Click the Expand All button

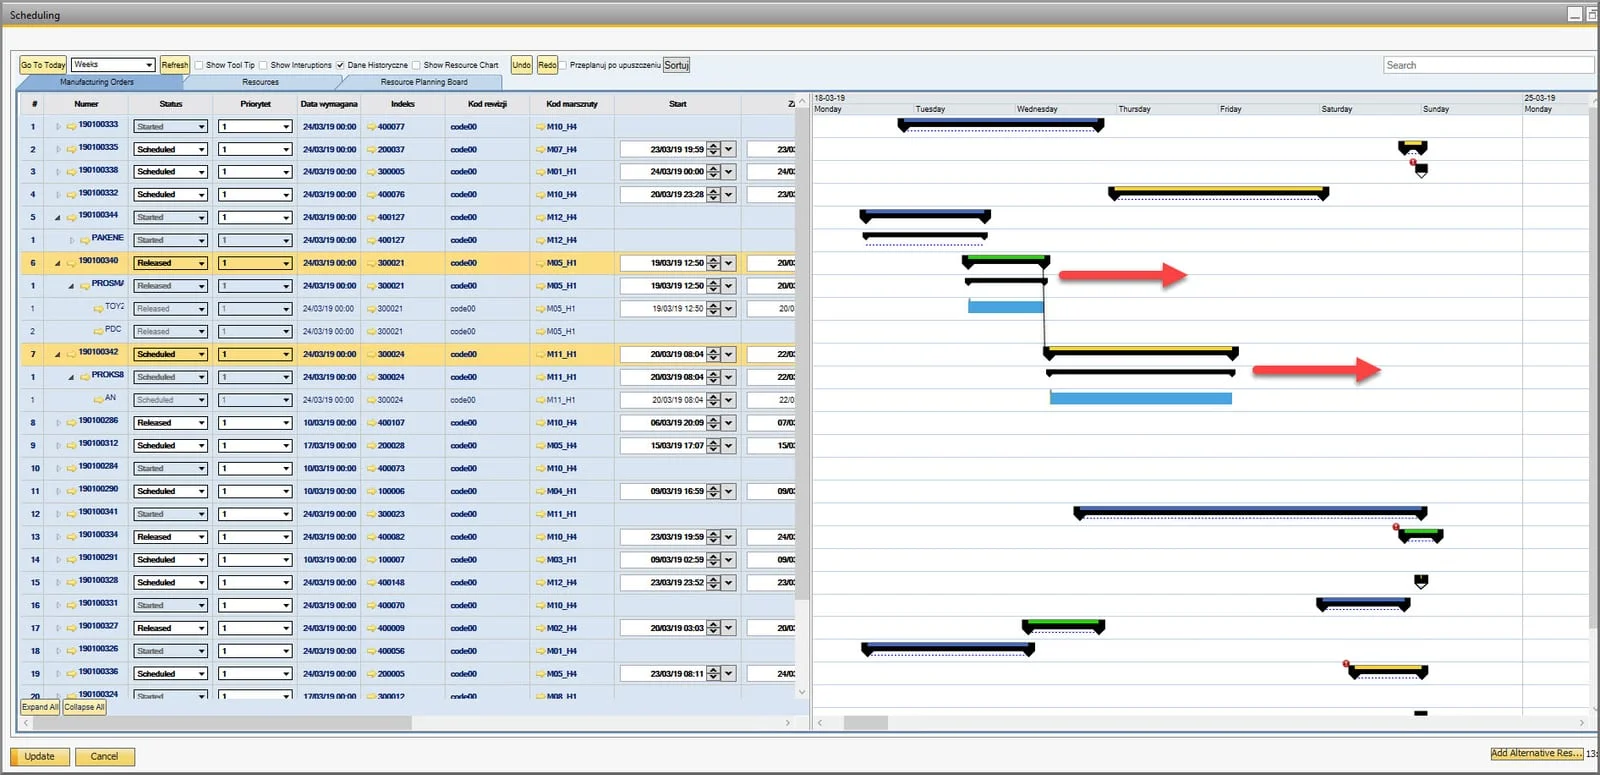[40, 707]
